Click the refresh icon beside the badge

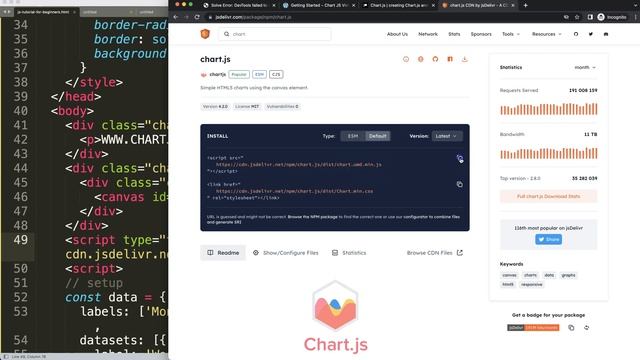tap(586, 328)
